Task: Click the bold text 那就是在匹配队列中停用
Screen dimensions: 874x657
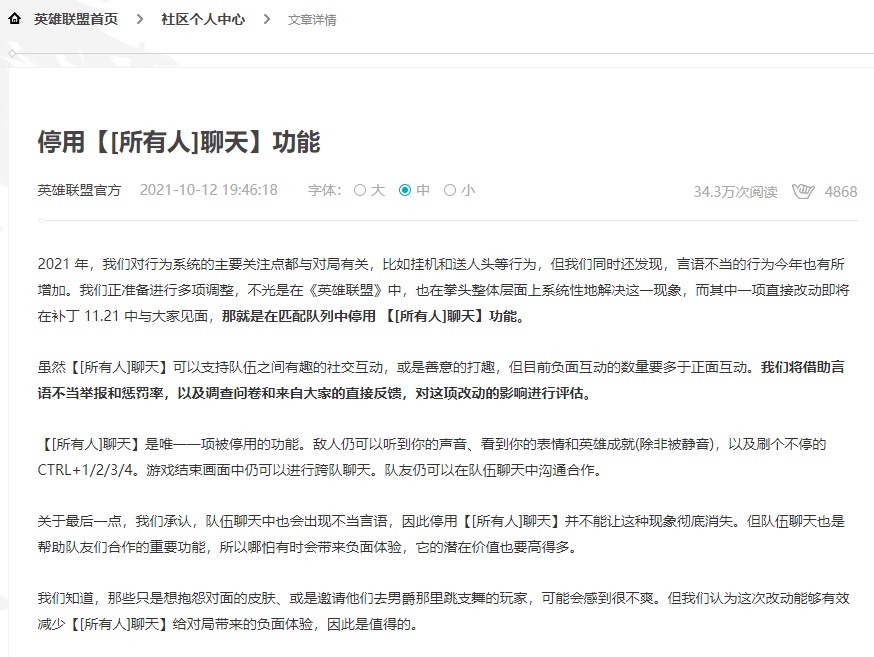Action: coord(299,316)
